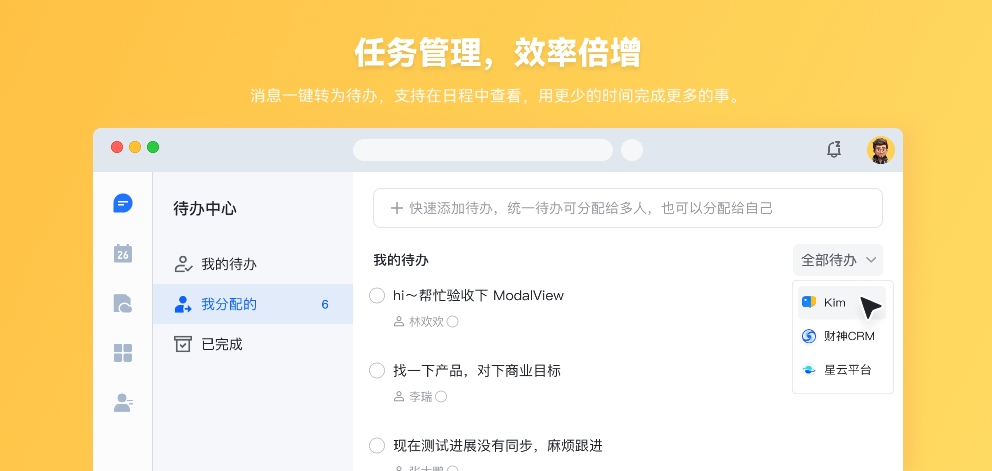
Task: Expand the 全部待办 filter dropdown
Action: point(838,260)
